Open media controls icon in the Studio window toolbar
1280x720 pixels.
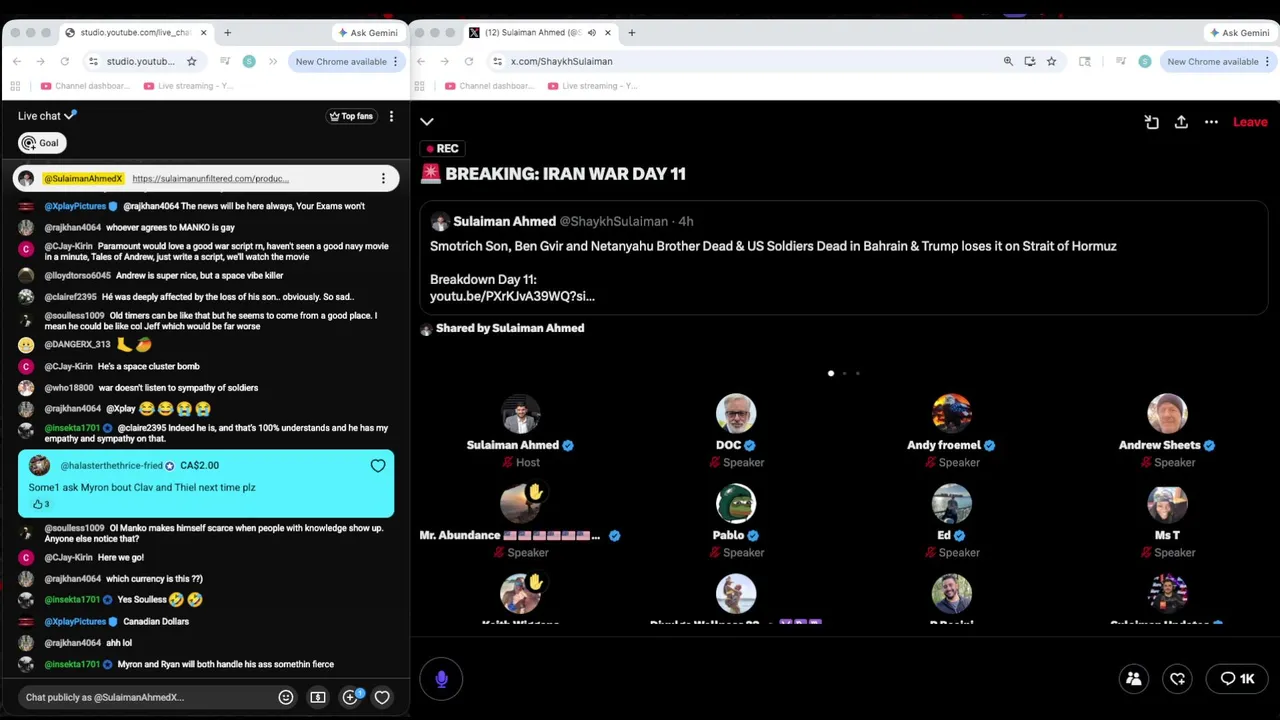[225, 61]
